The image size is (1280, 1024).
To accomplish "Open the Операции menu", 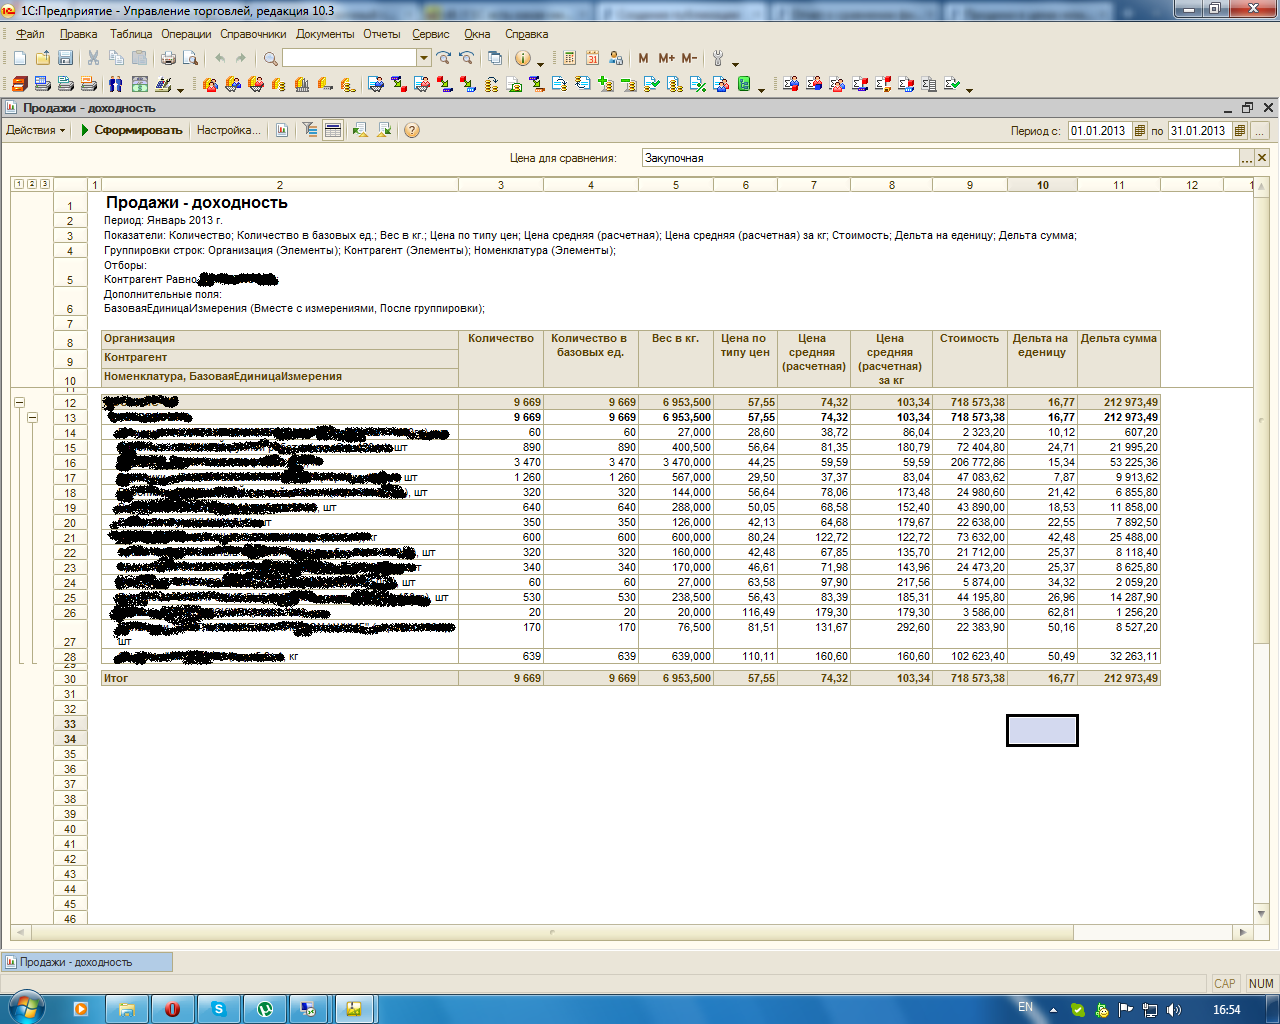I will 186,34.
